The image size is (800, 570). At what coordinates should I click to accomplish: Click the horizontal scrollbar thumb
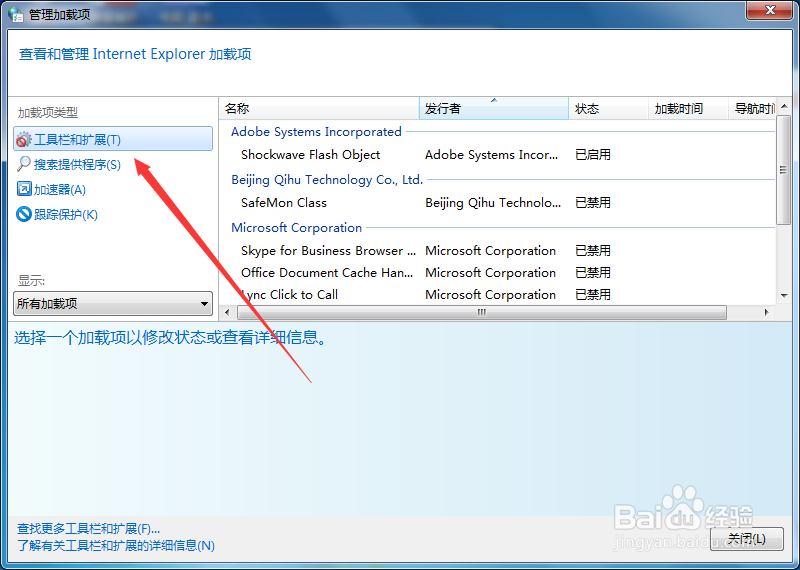click(x=482, y=312)
